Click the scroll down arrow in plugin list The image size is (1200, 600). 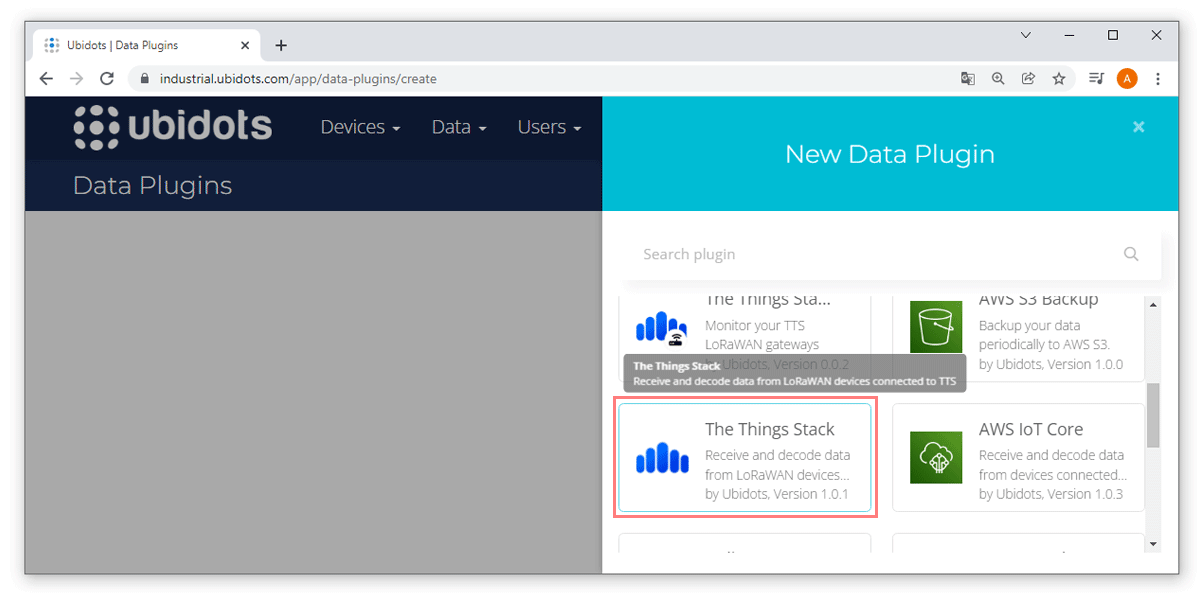point(1153,543)
